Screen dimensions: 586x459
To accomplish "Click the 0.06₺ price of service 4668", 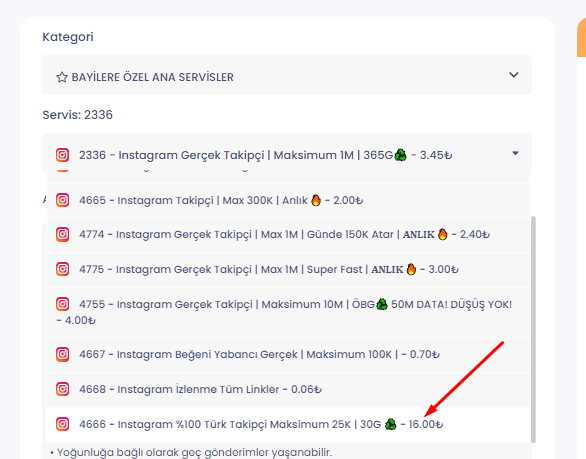I will [306, 389].
